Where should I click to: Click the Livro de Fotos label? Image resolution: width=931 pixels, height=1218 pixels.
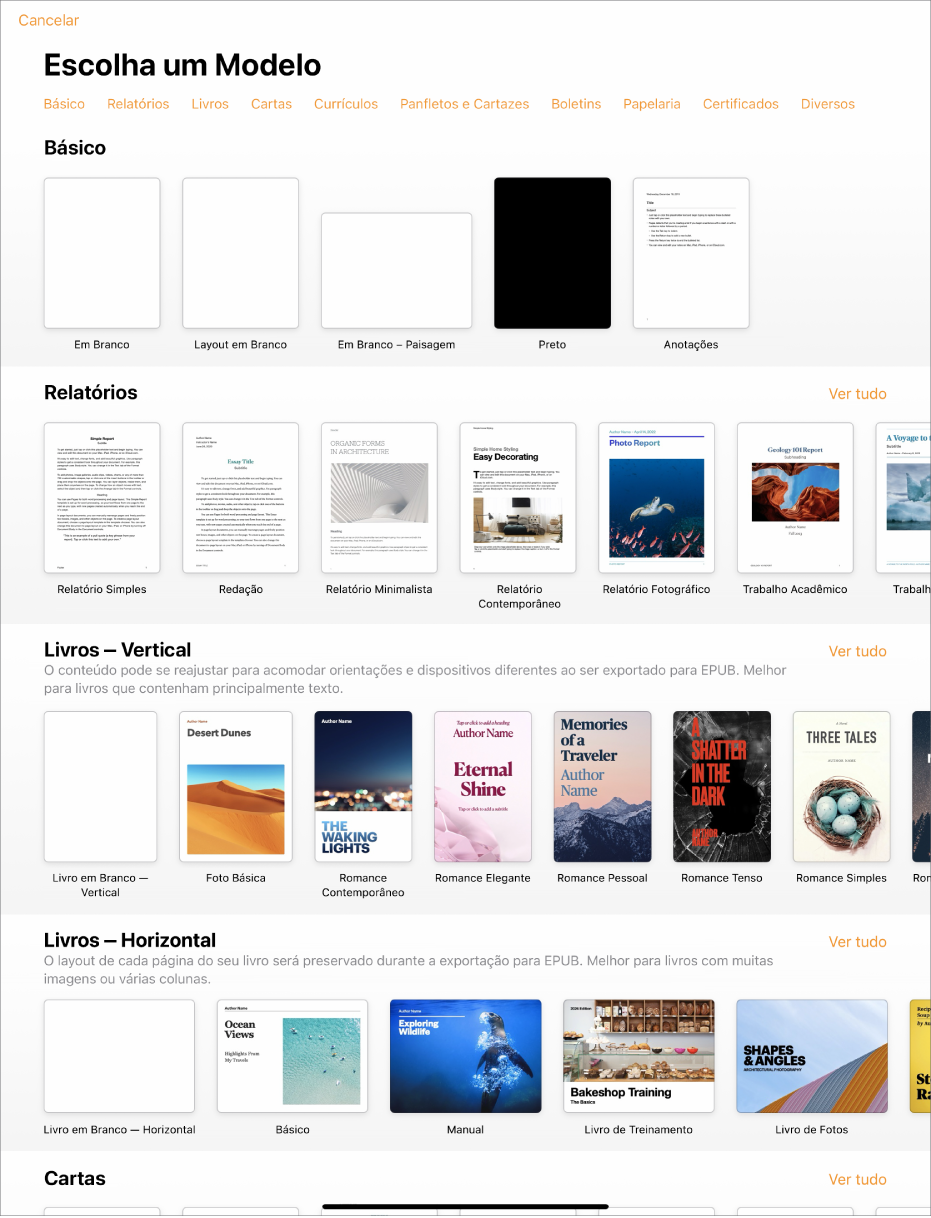[812, 1130]
